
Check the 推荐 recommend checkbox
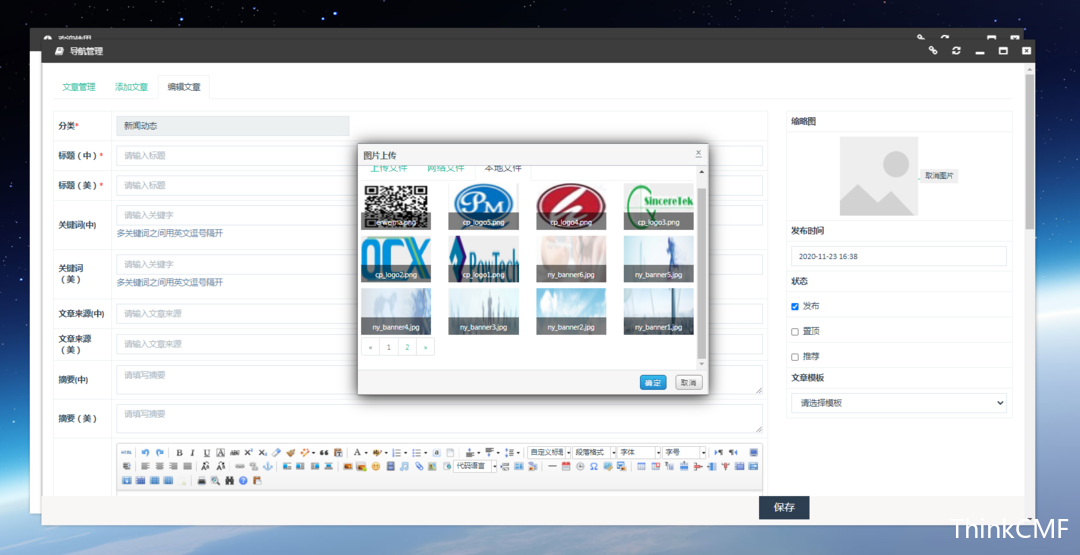point(795,357)
